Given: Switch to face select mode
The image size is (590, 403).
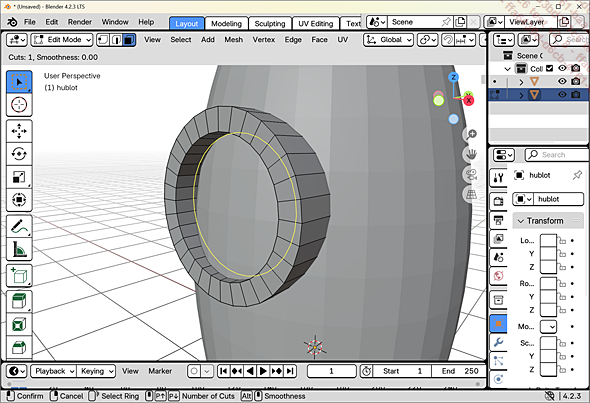Looking at the screenshot, I should (129, 40).
